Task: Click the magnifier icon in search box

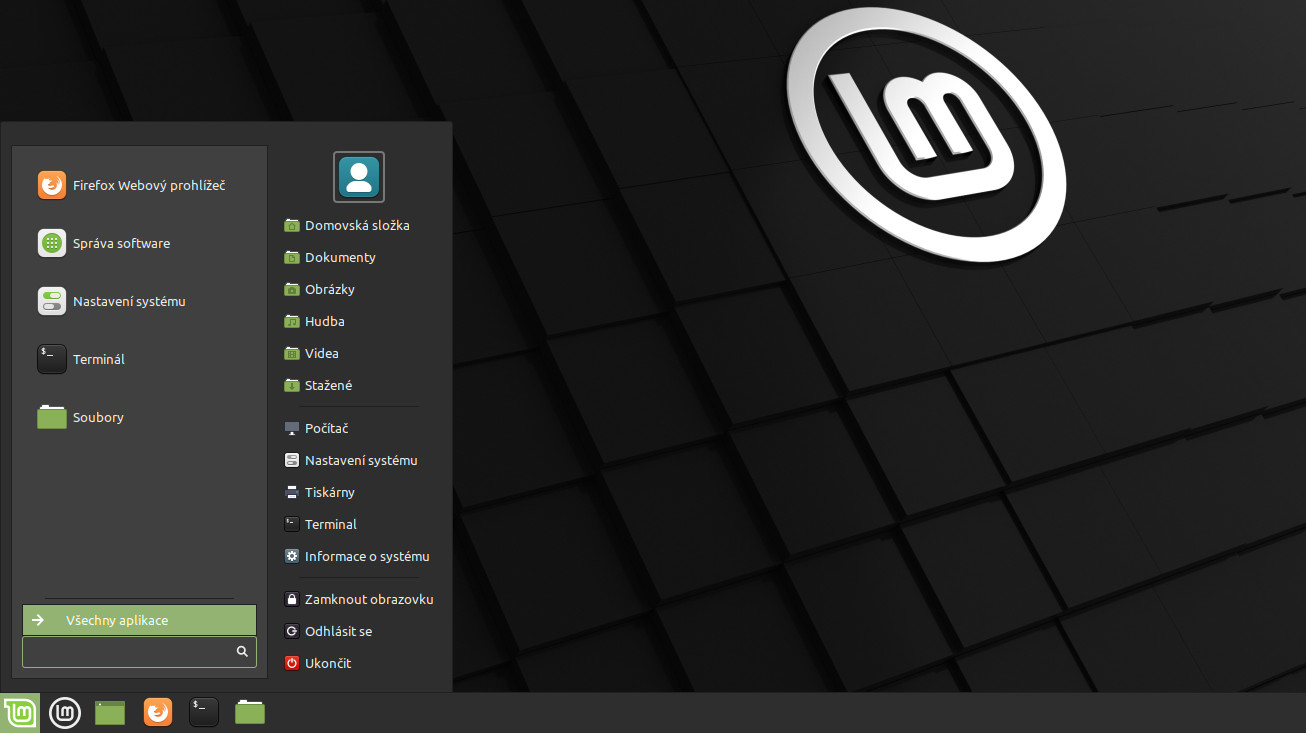Action: pos(242,652)
